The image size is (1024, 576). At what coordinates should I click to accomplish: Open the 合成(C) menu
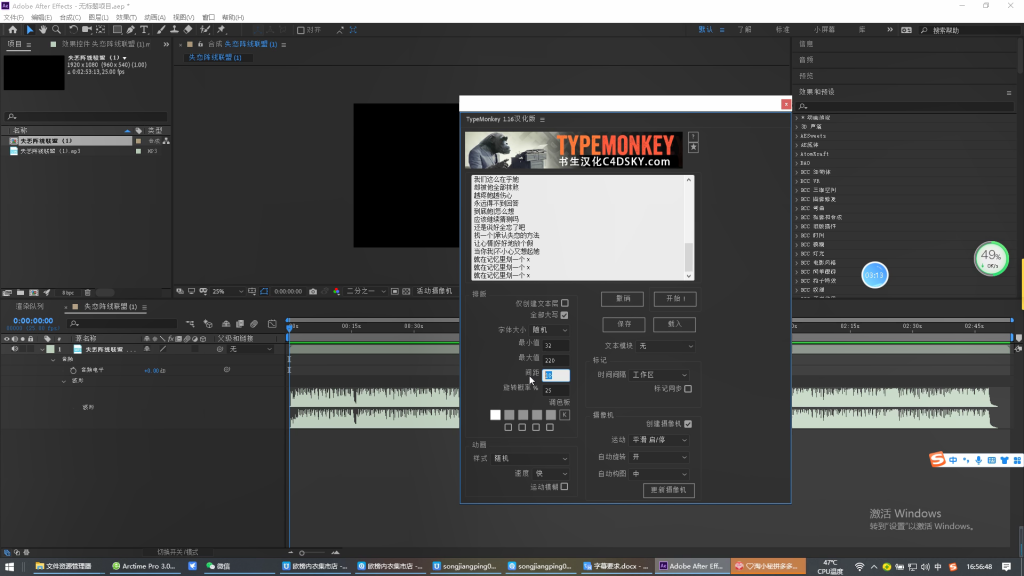click(x=70, y=18)
